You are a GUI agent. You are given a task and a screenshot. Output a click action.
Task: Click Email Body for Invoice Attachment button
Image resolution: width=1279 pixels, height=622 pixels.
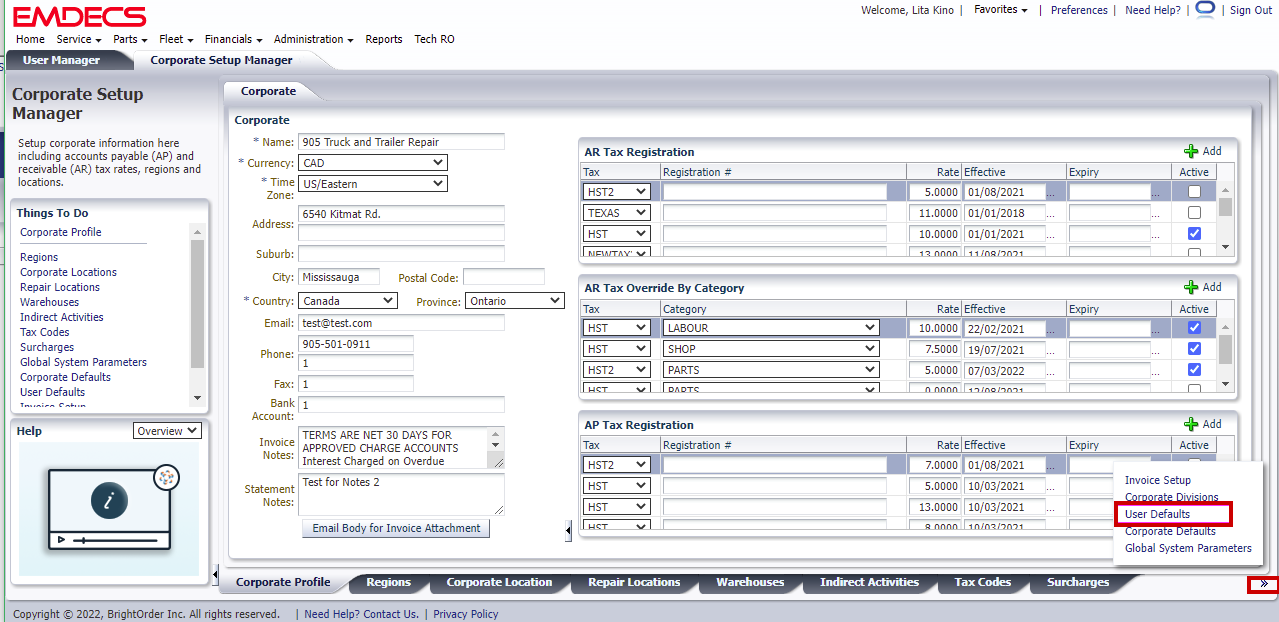[x=395, y=528]
